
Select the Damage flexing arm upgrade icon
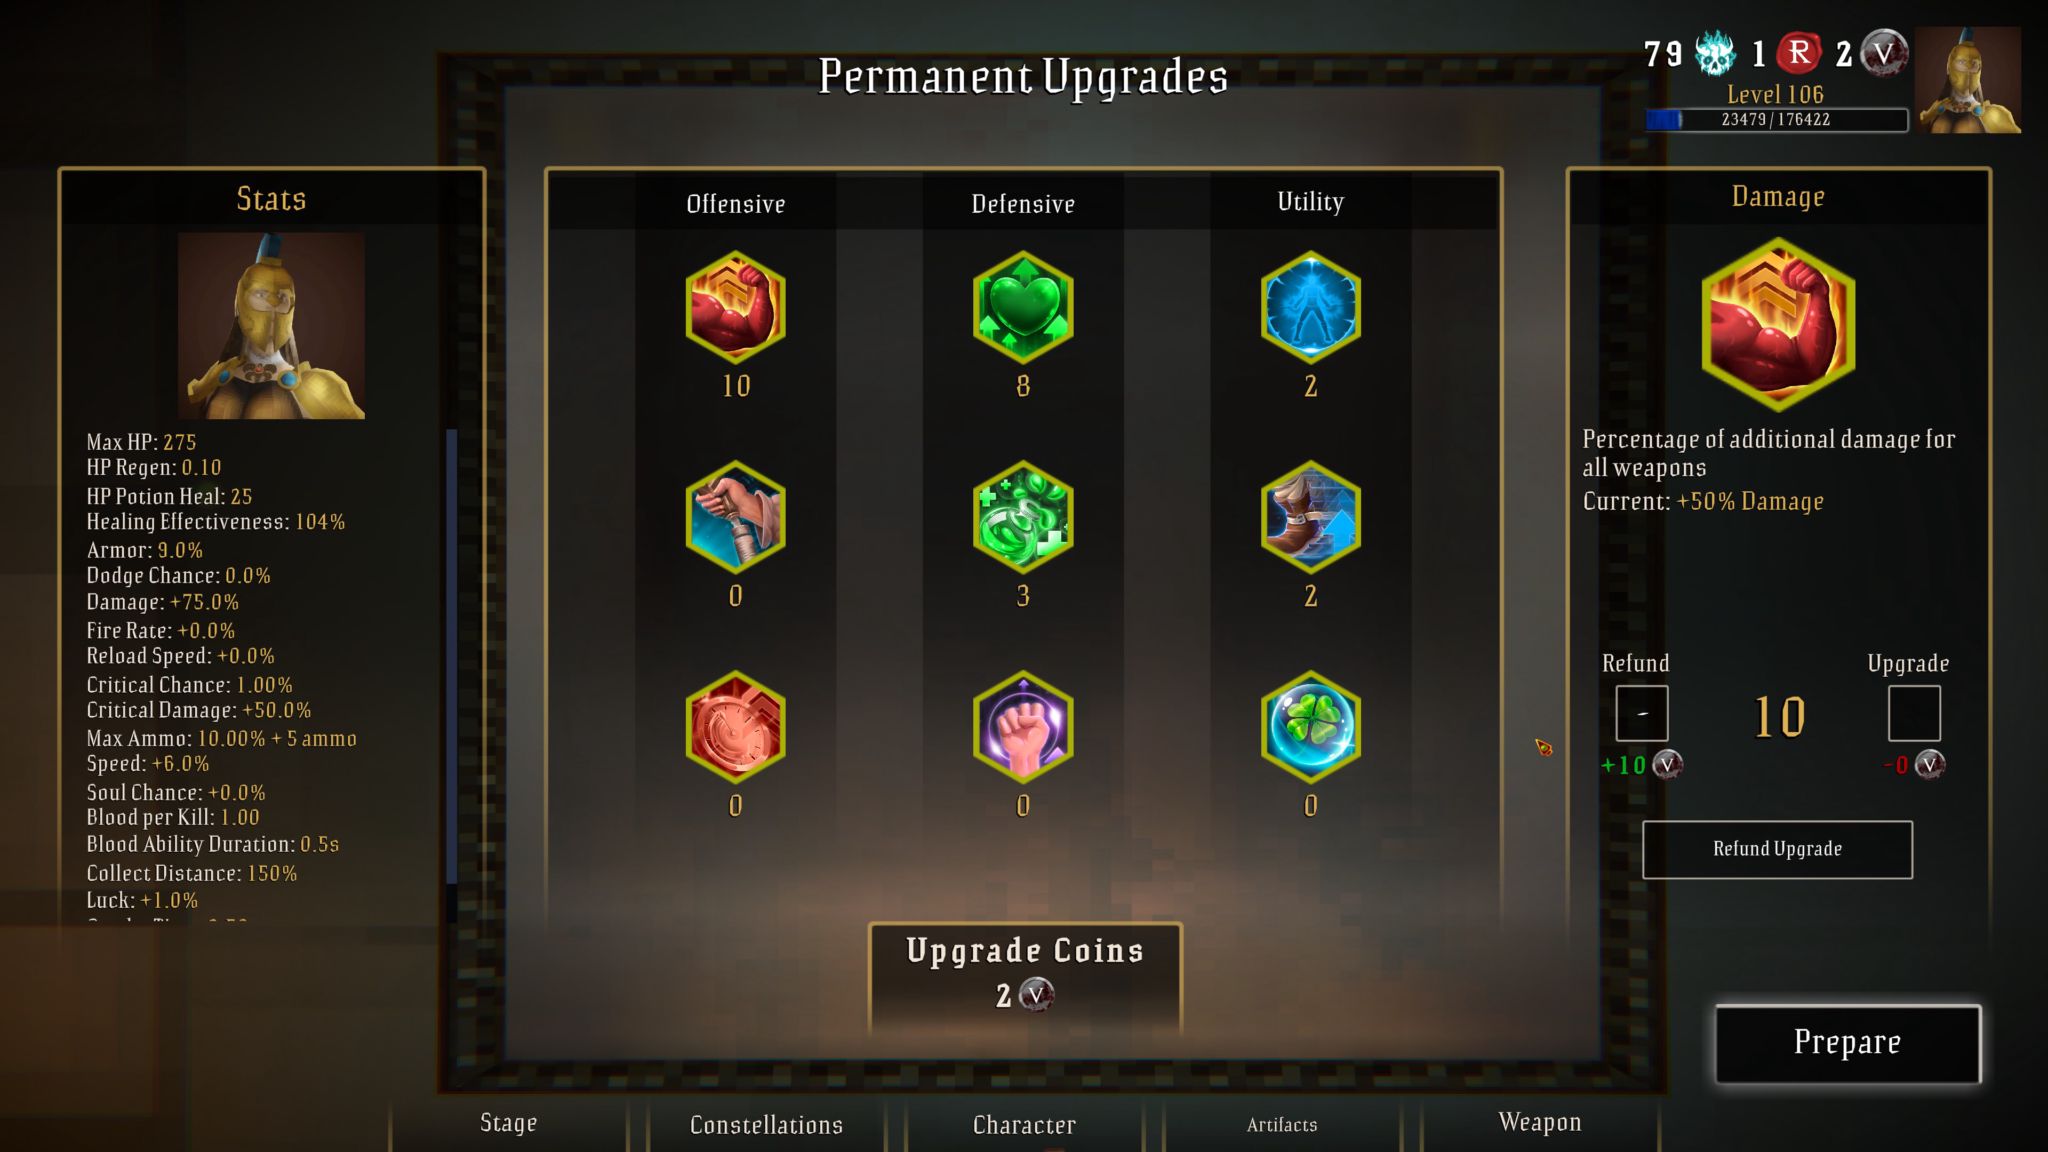pyautogui.click(x=735, y=307)
